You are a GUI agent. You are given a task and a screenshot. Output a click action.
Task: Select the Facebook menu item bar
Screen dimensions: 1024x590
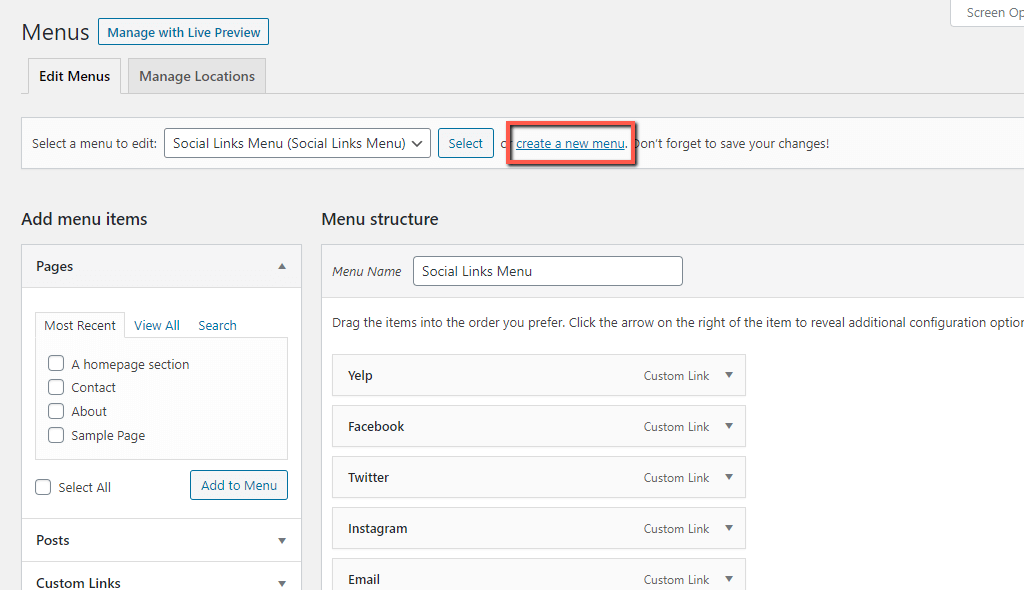coord(539,426)
